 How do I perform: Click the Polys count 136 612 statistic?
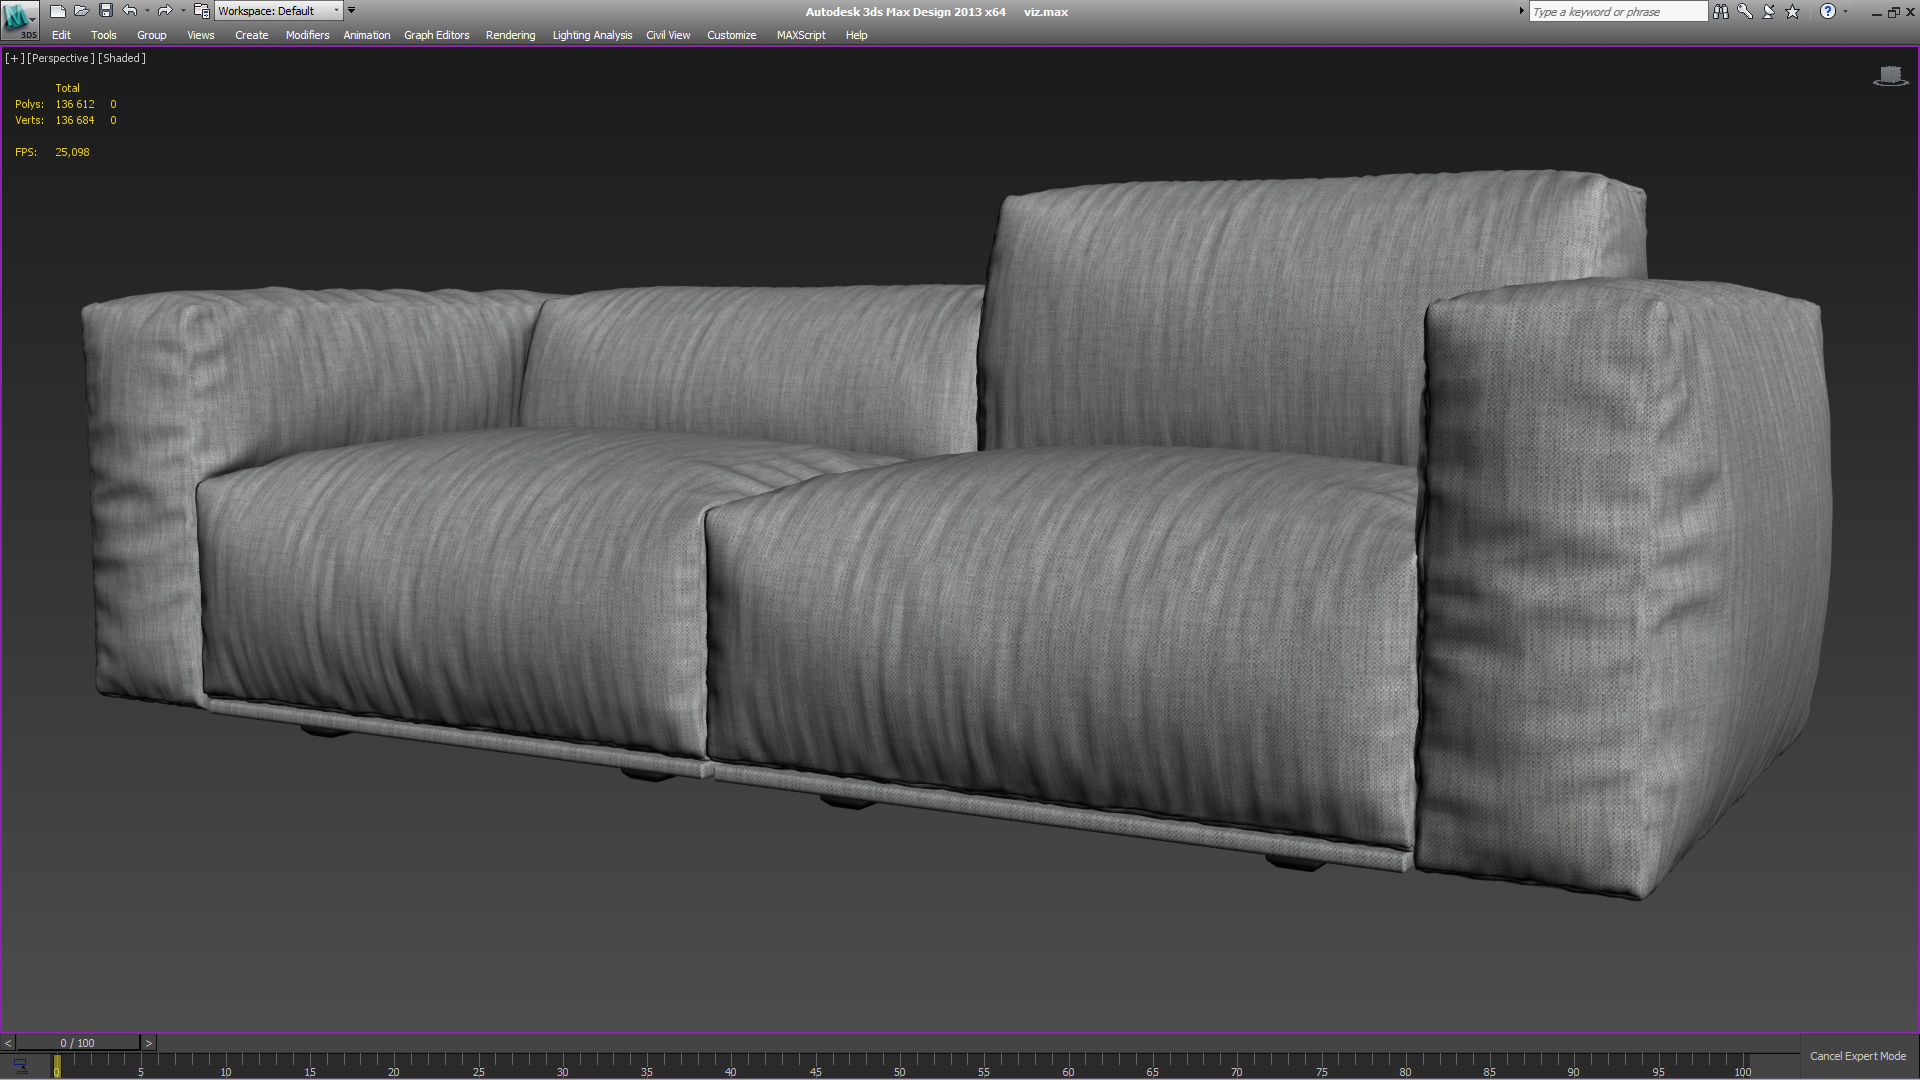click(x=75, y=104)
